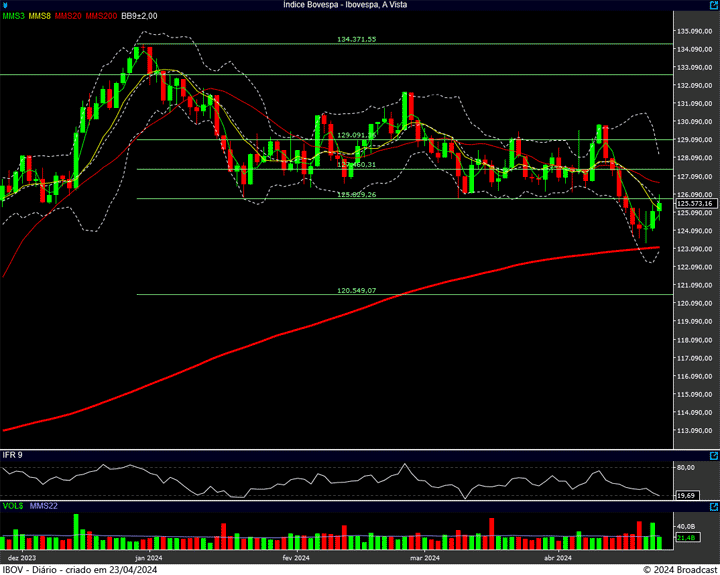Click the BB9±2,00 Bollinger Bands label
This screenshot has width=720, height=575.
(x=139, y=16)
